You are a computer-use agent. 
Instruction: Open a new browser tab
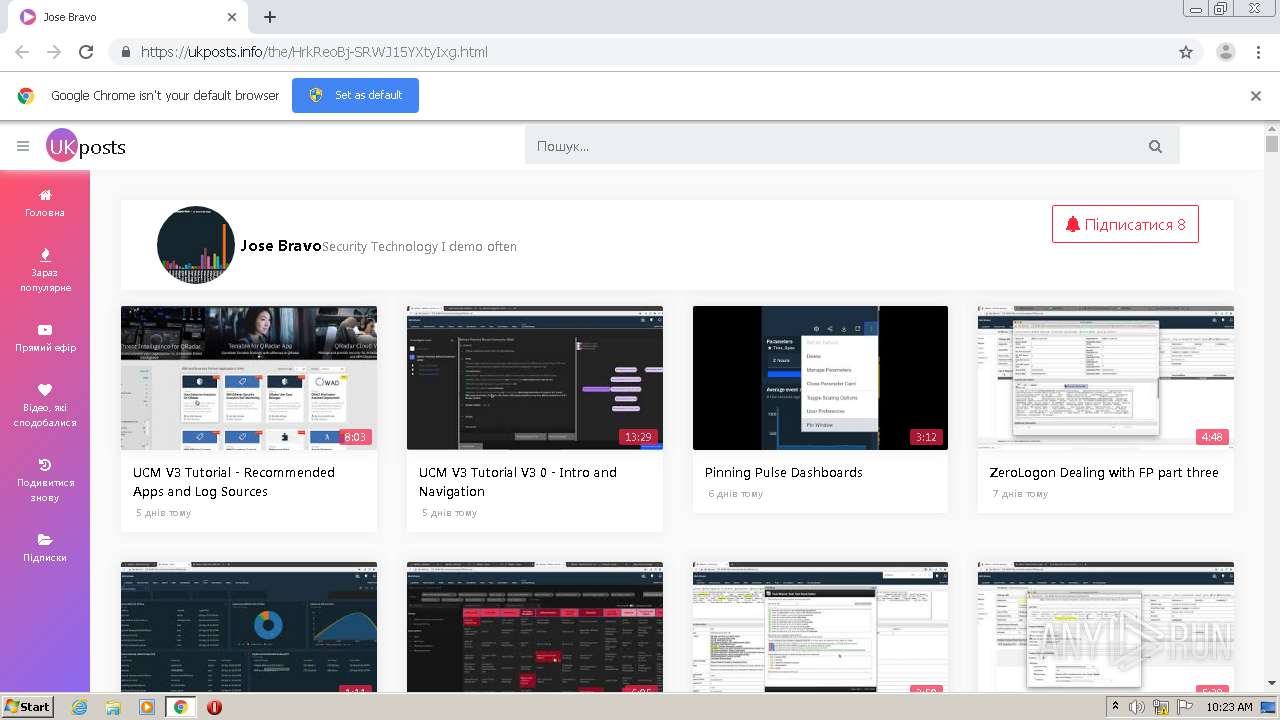[x=270, y=17]
